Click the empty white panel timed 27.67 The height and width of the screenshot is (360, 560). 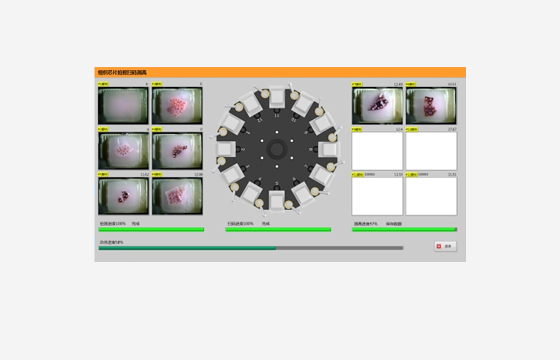pos(431,151)
